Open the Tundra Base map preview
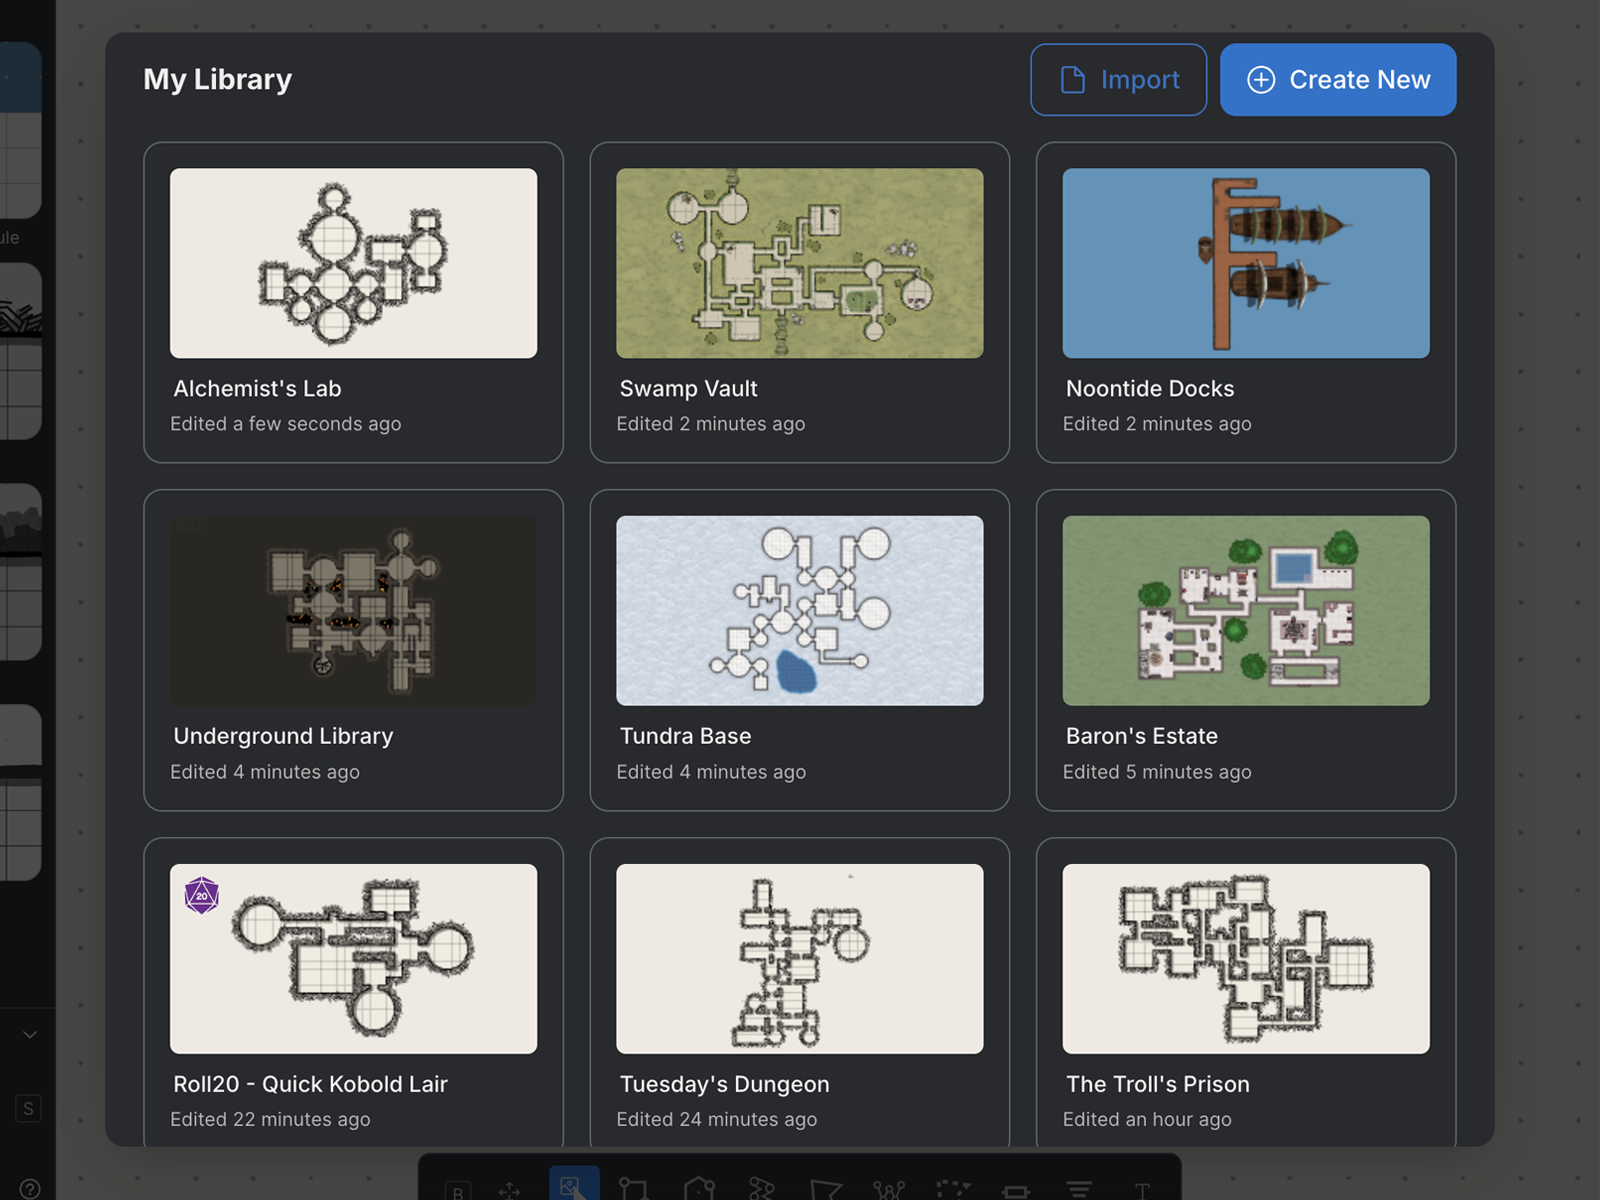The image size is (1600, 1200). (799, 610)
